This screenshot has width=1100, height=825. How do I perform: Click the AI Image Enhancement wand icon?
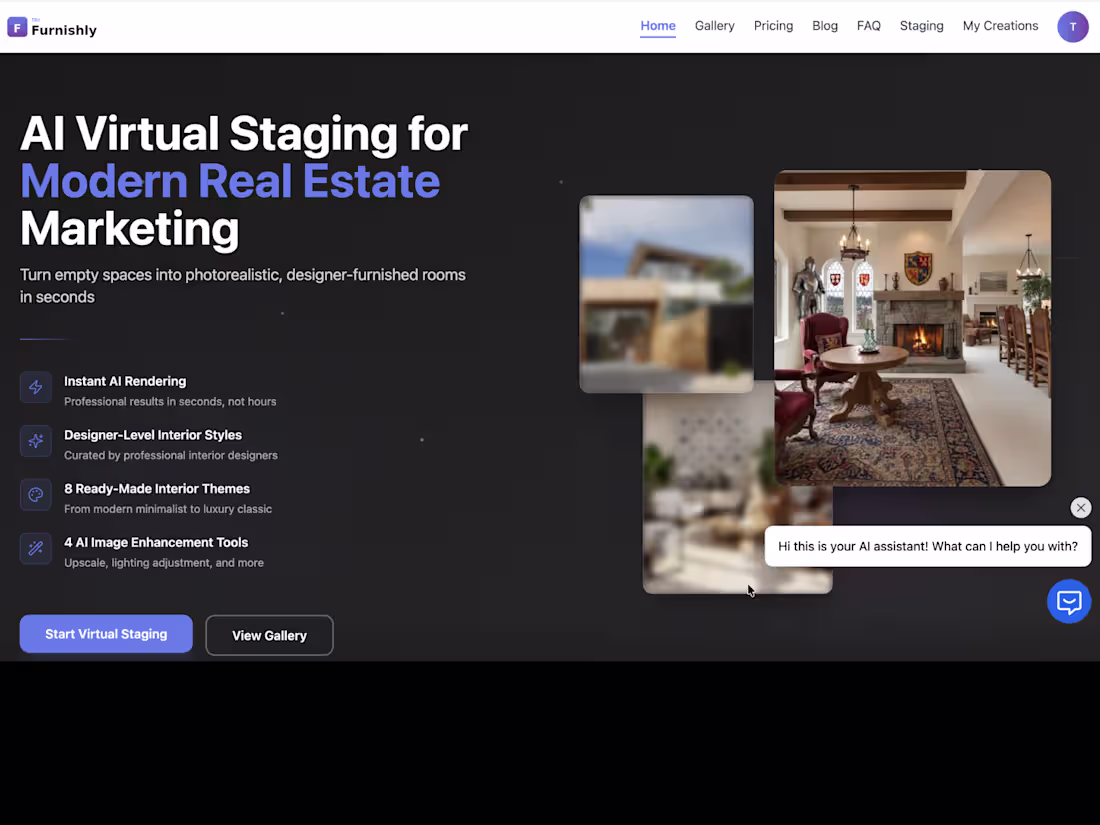pyautogui.click(x=36, y=548)
